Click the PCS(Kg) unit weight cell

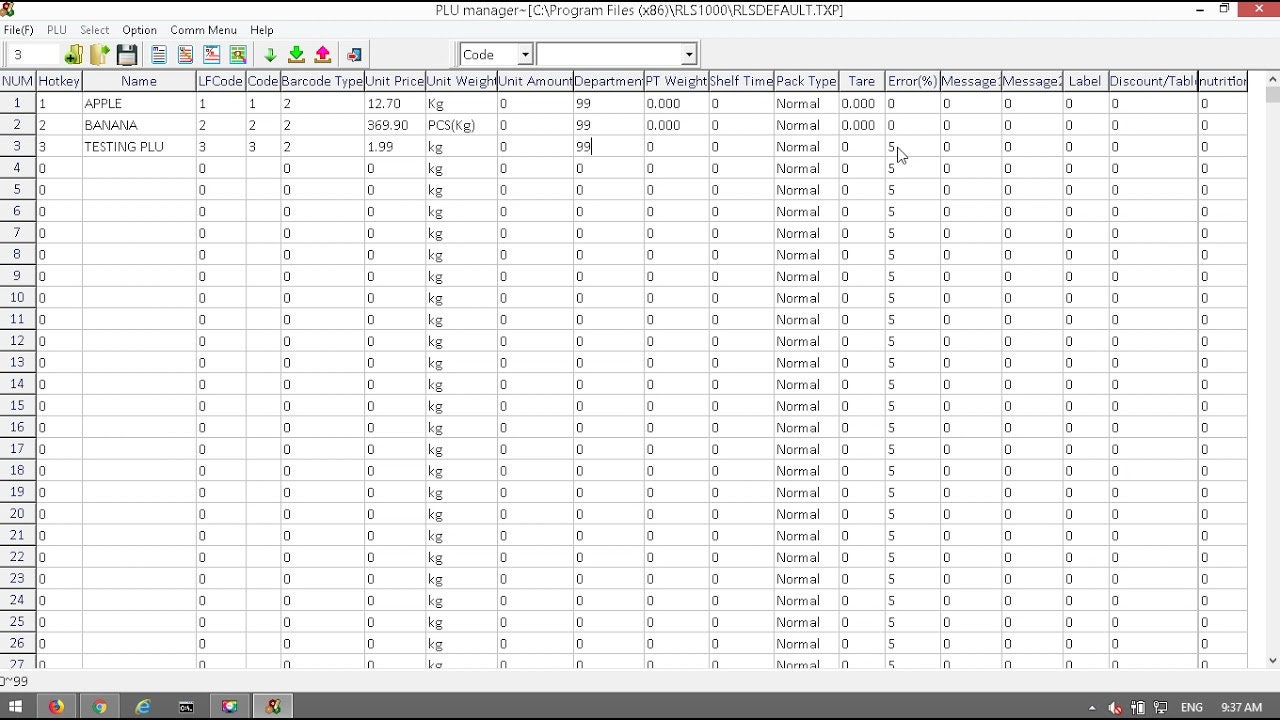click(x=460, y=125)
